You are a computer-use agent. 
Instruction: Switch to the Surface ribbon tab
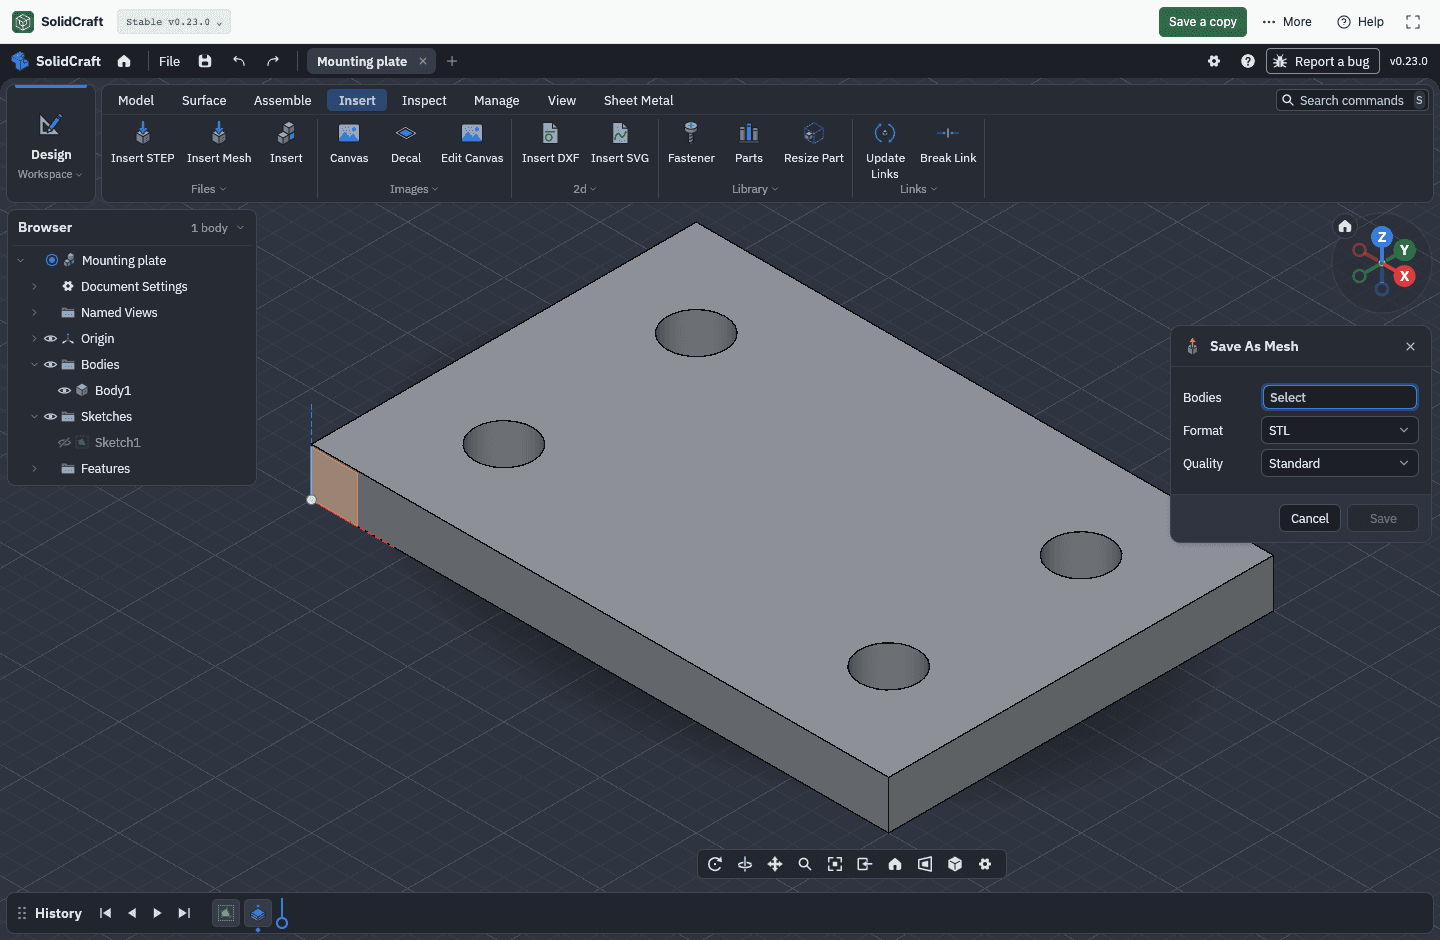coord(204,100)
